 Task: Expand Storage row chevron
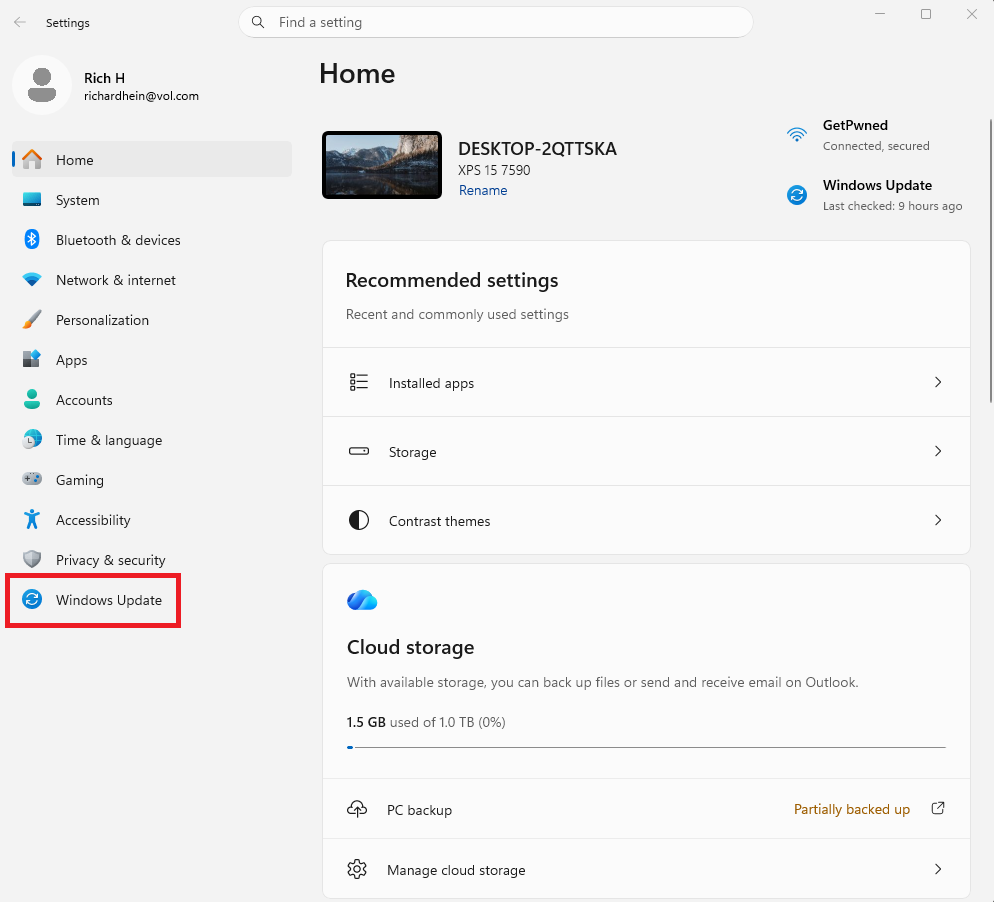pyautogui.click(x=938, y=451)
